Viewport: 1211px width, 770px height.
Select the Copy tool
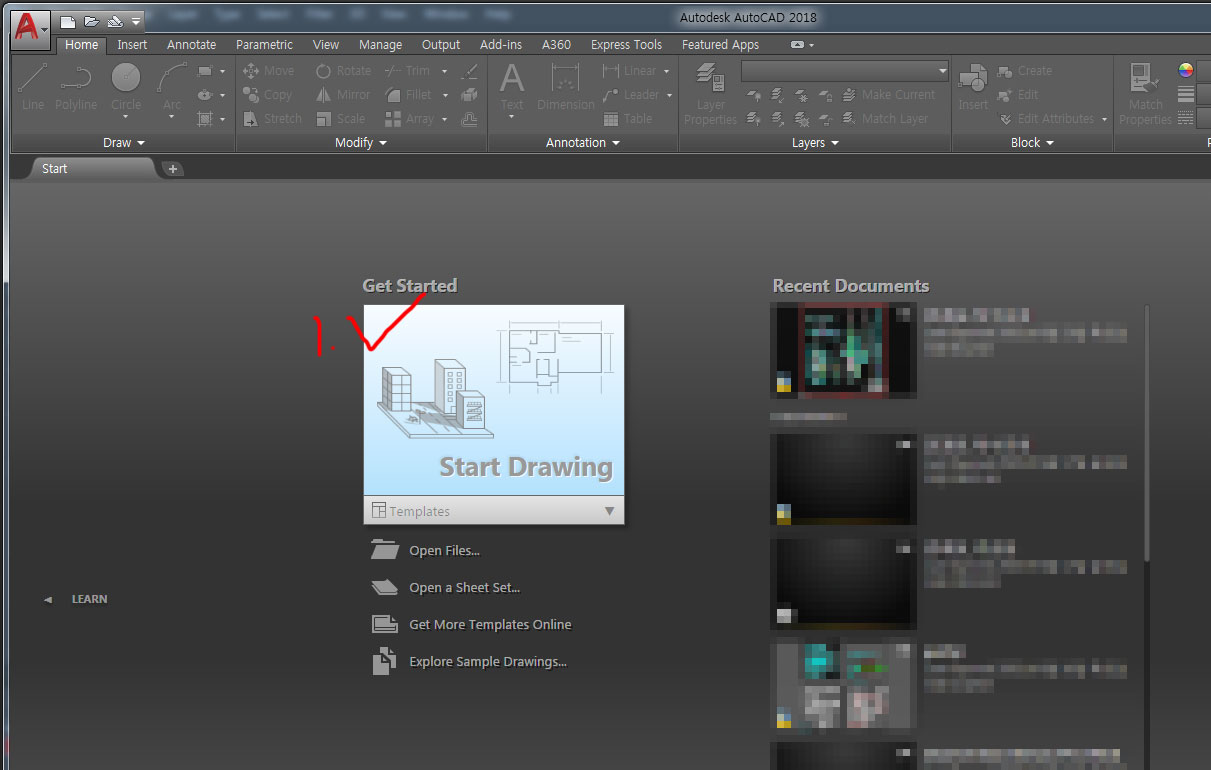pos(267,95)
